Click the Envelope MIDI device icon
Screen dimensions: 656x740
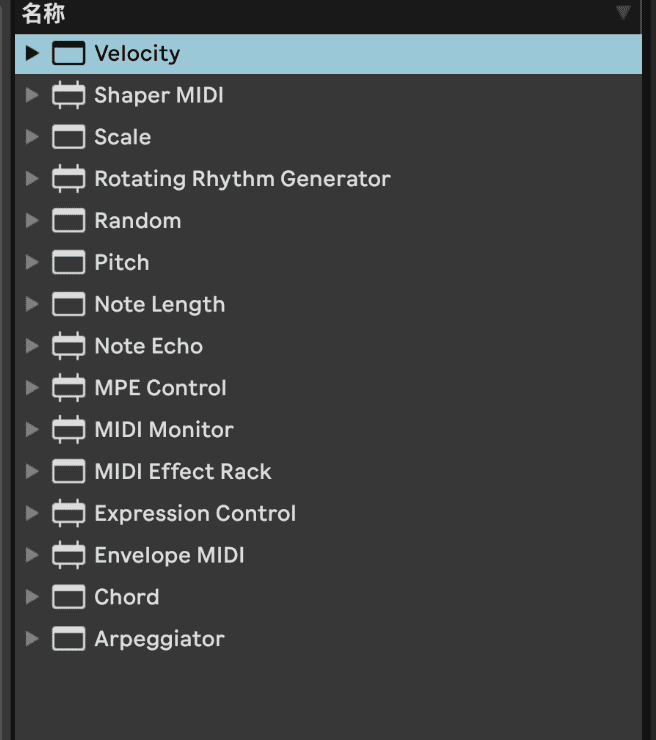tap(68, 555)
